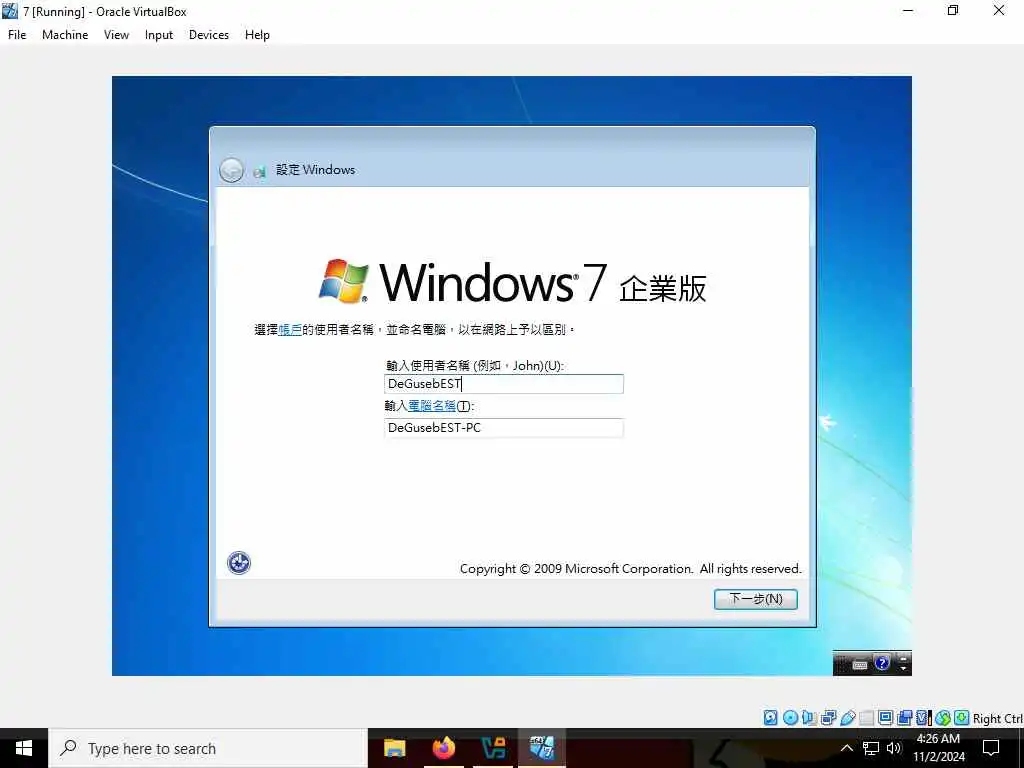
Task: Click the 電腦名稱 computer name hyperlink
Action: tap(432, 406)
